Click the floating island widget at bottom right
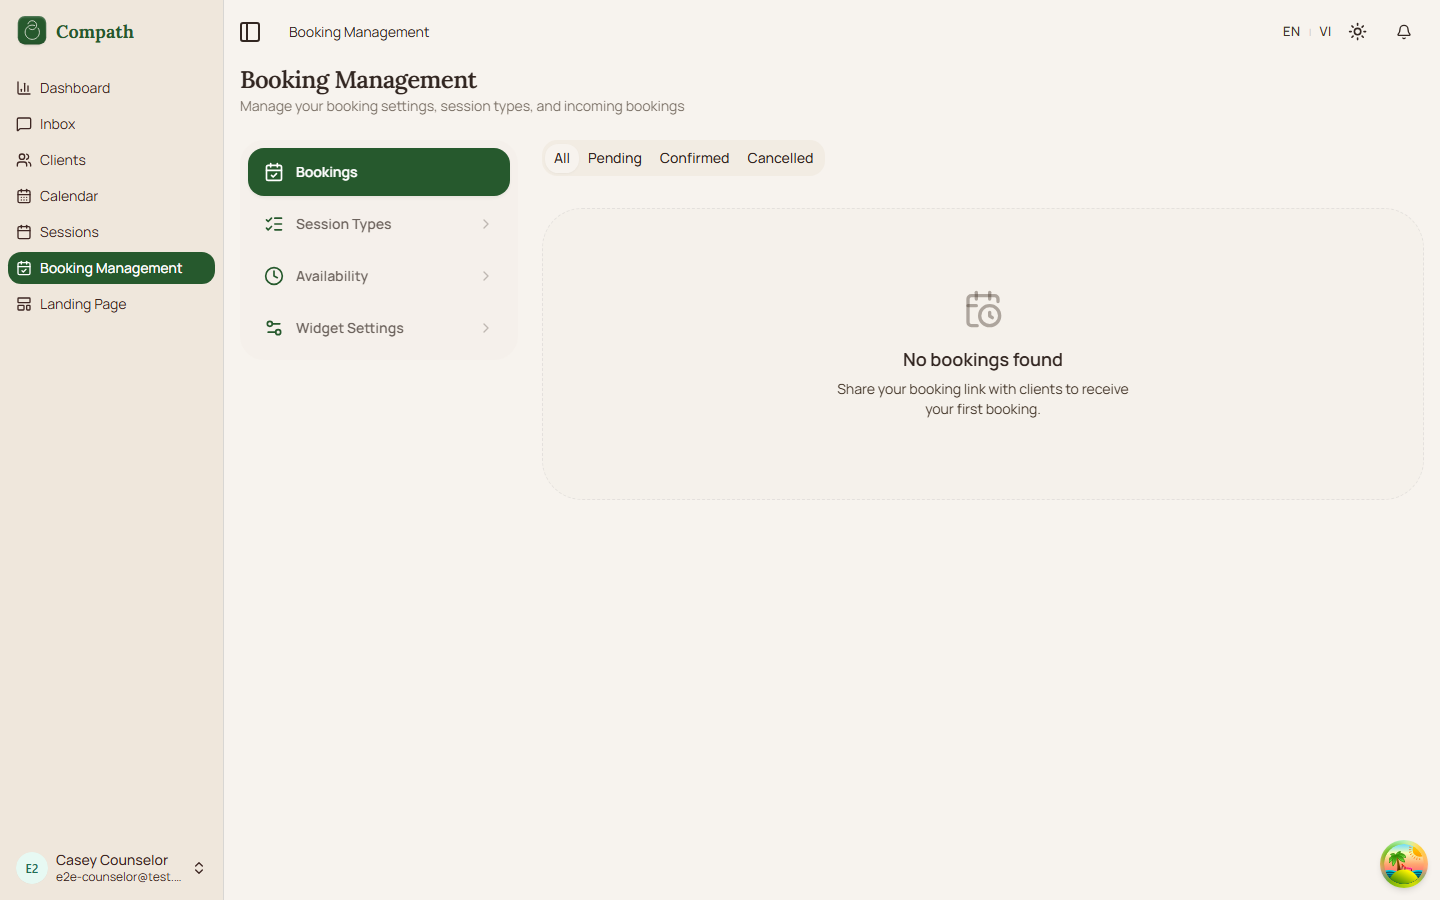Image resolution: width=1440 pixels, height=900 pixels. pyautogui.click(x=1404, y=864)
